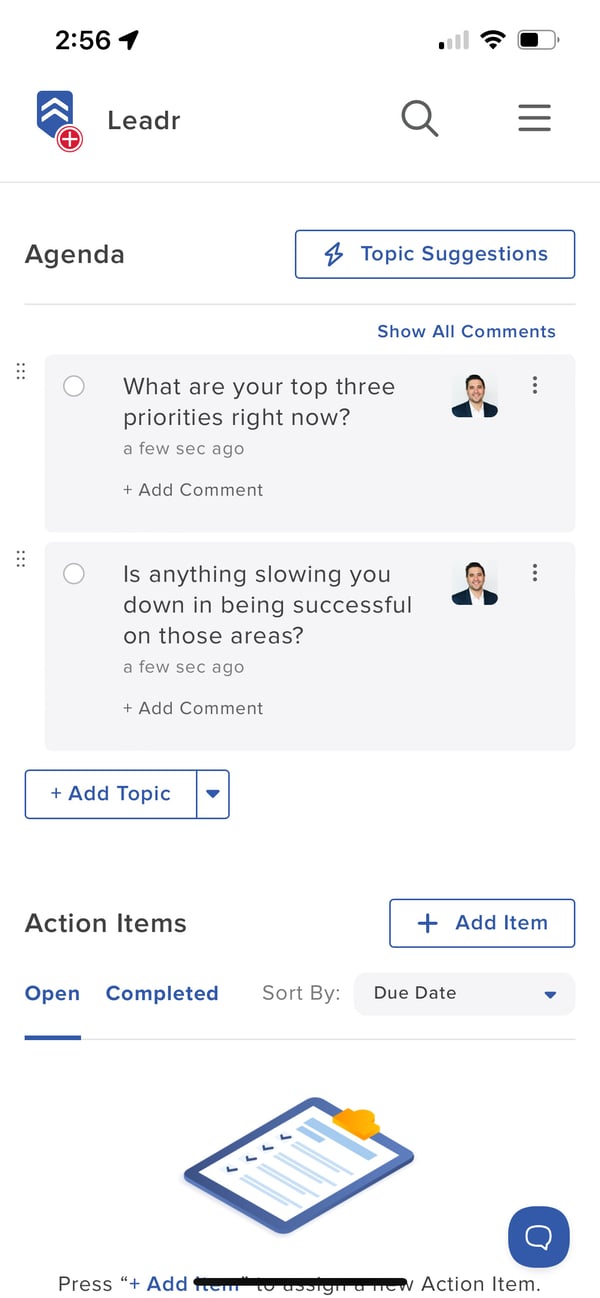The height and width of the screenshot is (1298, 600).
Task: Open the Intercom chat bubble
Action: coord(538,1237)
